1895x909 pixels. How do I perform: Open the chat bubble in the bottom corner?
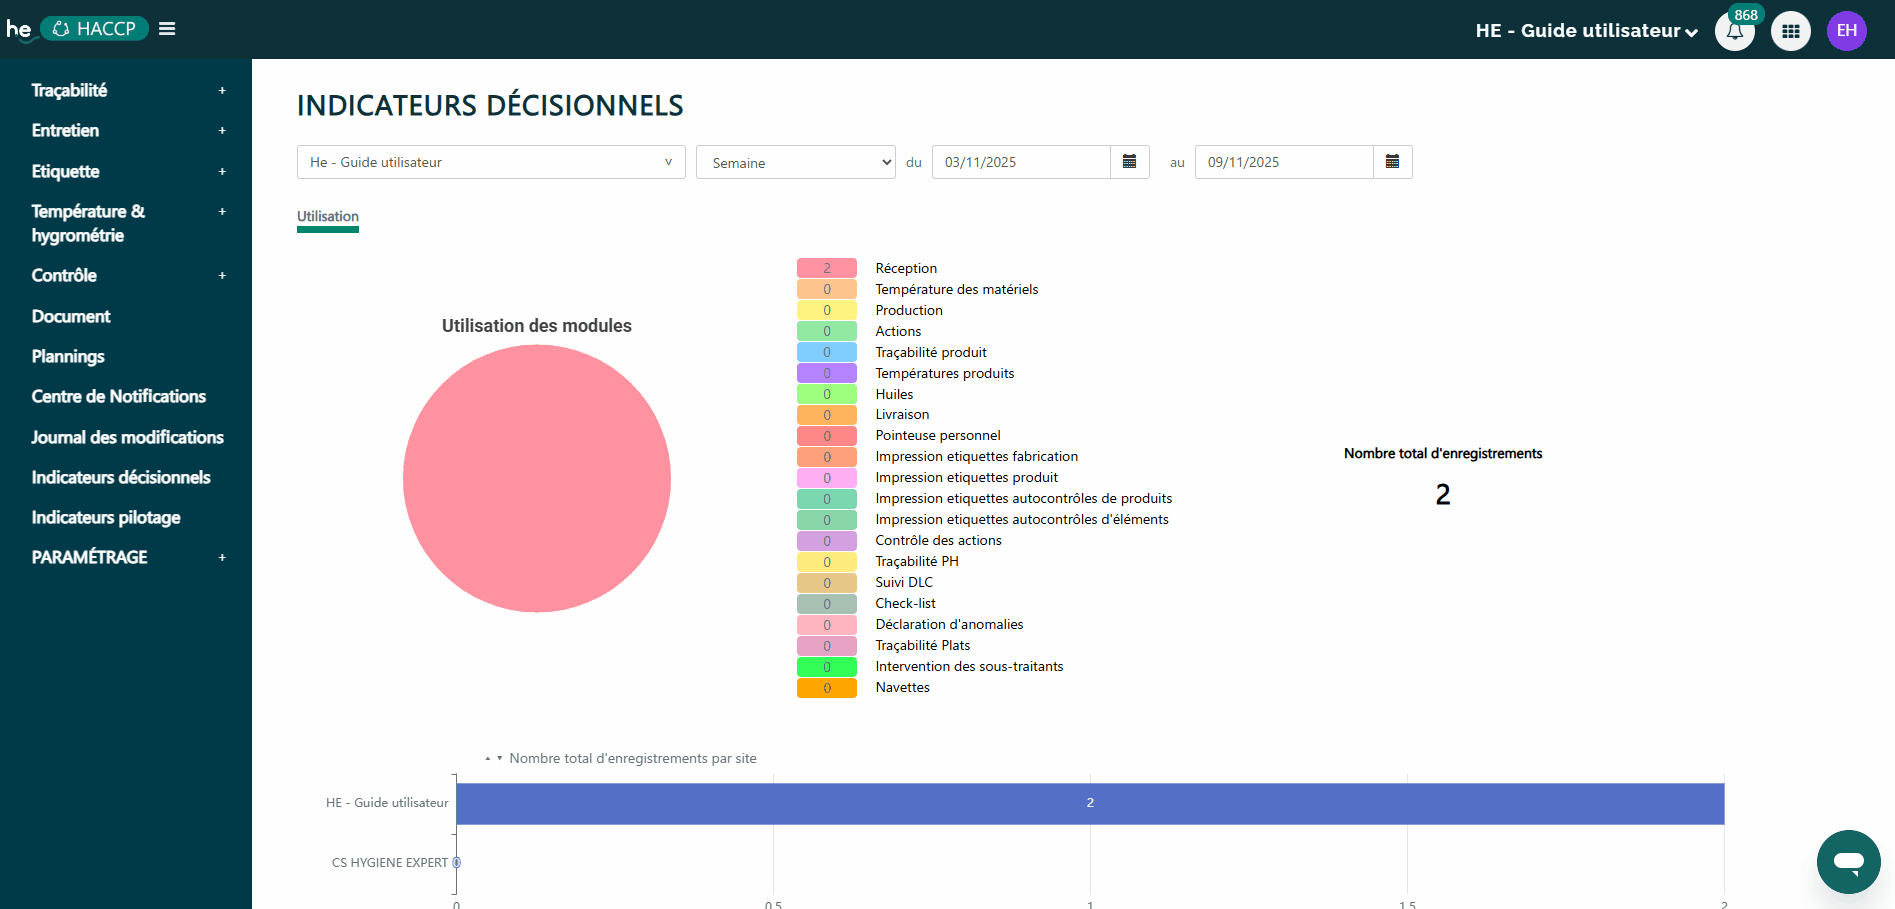click(1848, 861)
